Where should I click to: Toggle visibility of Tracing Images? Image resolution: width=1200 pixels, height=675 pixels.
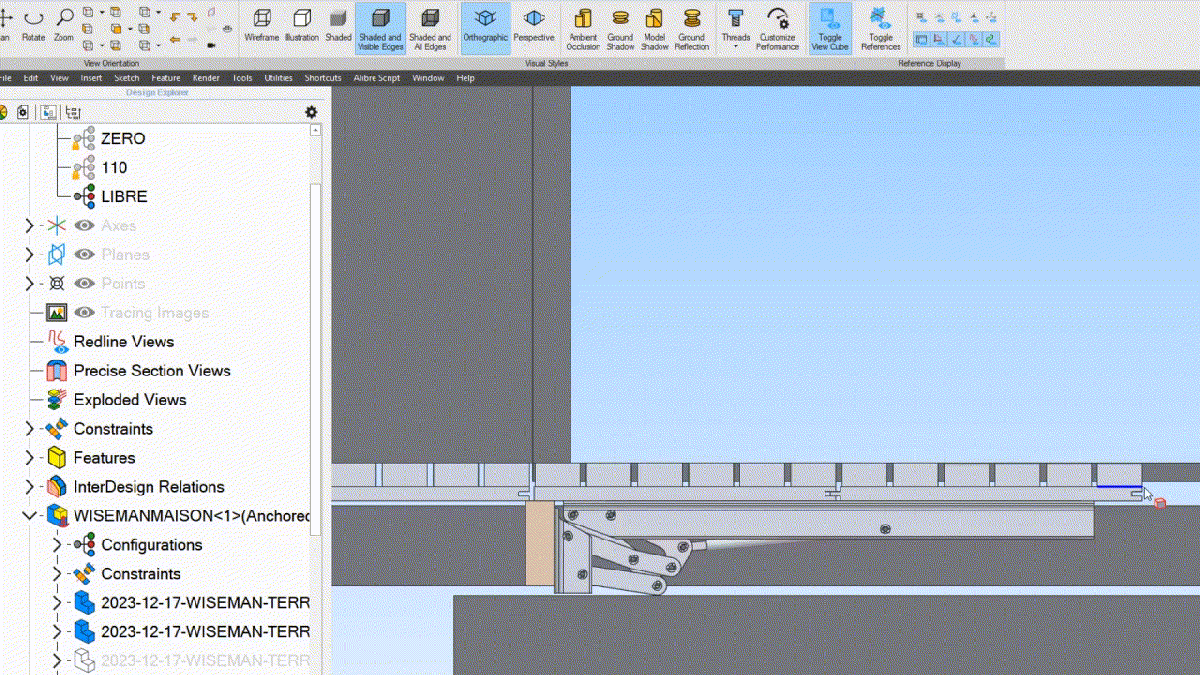pyautogui.click(x=84, y=313)
